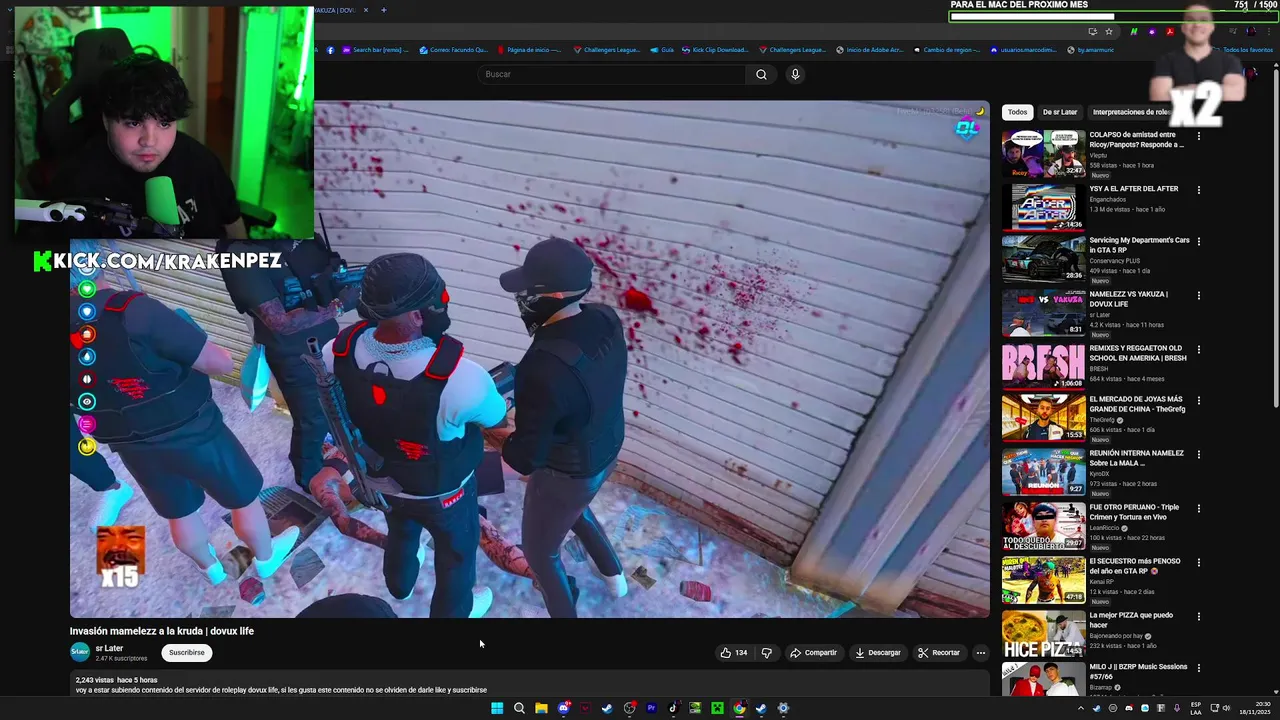Open options for Servicing My Department's Cars
This screenshot has height=720, width=1280.
click(x=1199, y=242)
